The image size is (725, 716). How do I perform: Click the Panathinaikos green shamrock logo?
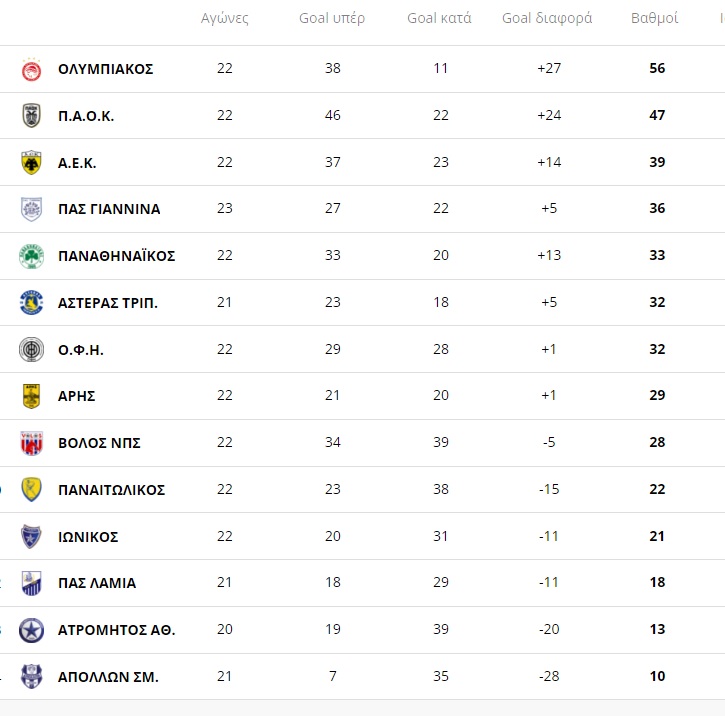pos(31,256)
